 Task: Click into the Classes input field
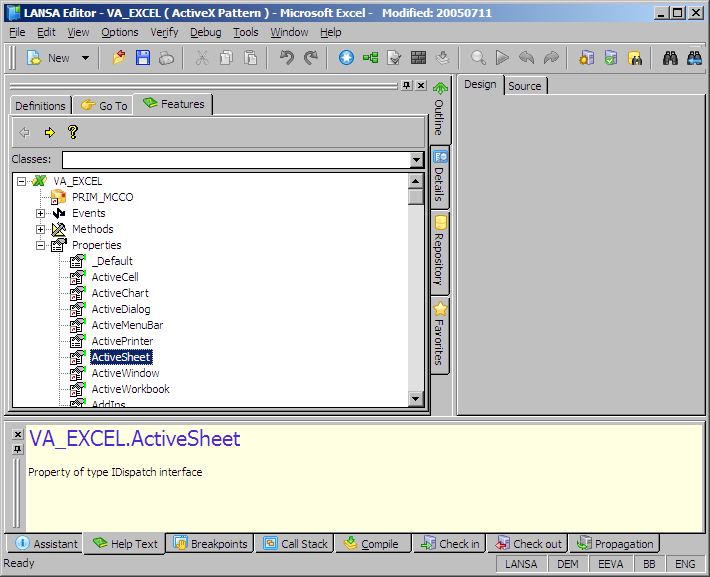[236, 159]
